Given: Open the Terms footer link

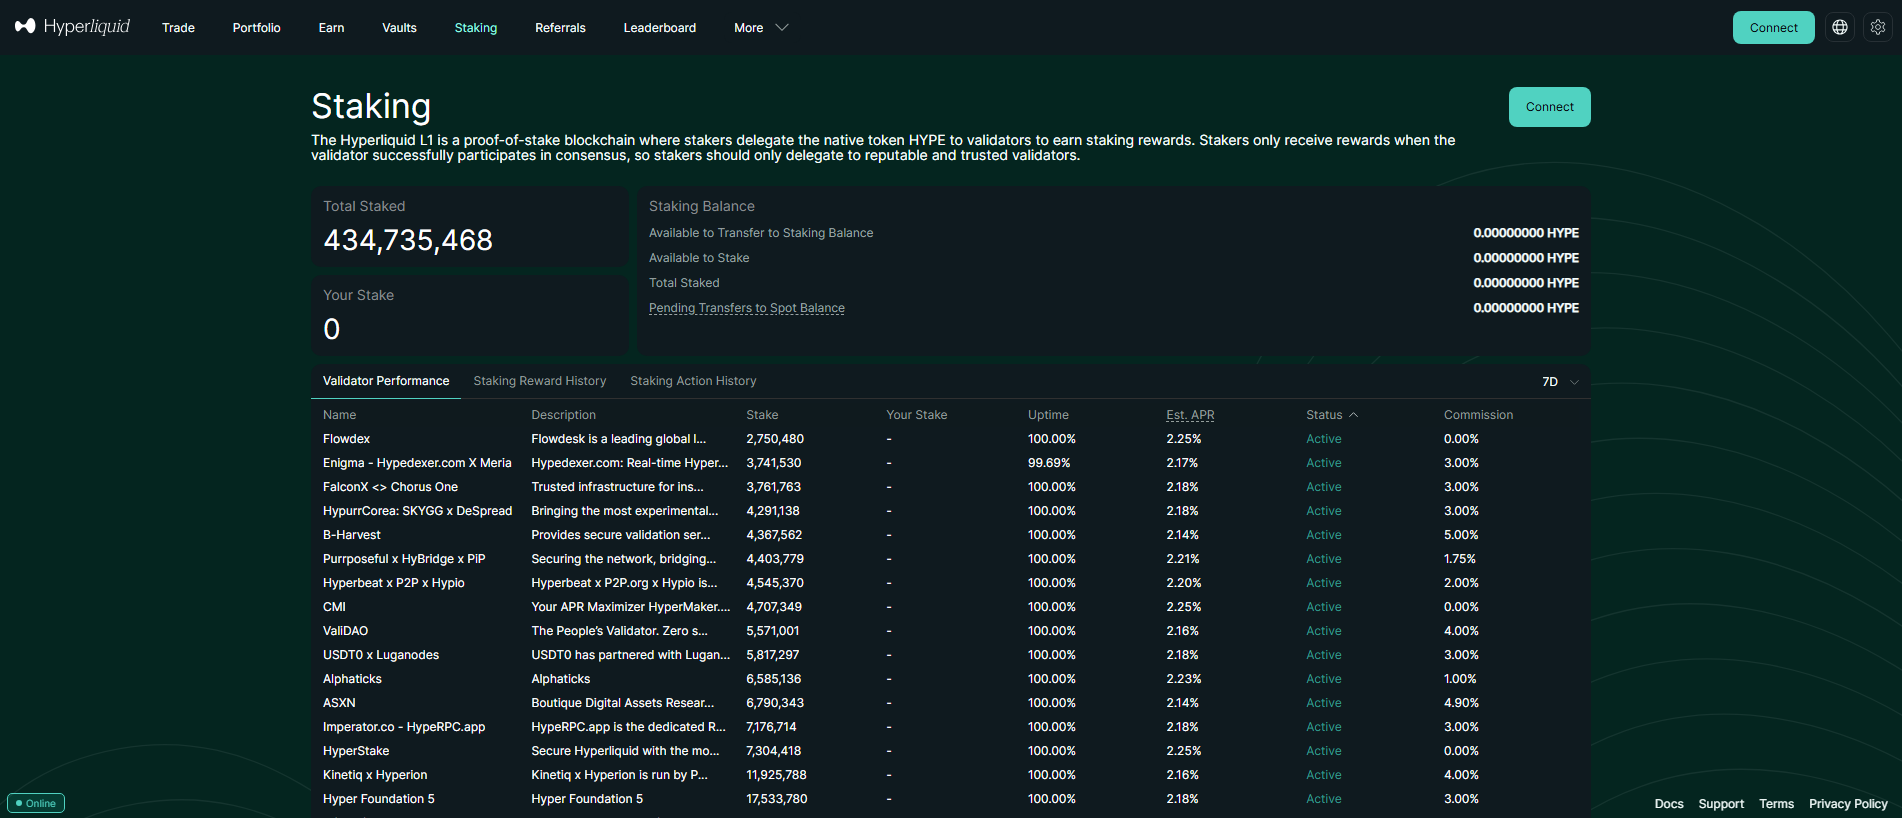Looking at the screenshot, I should click(1776, 804).
